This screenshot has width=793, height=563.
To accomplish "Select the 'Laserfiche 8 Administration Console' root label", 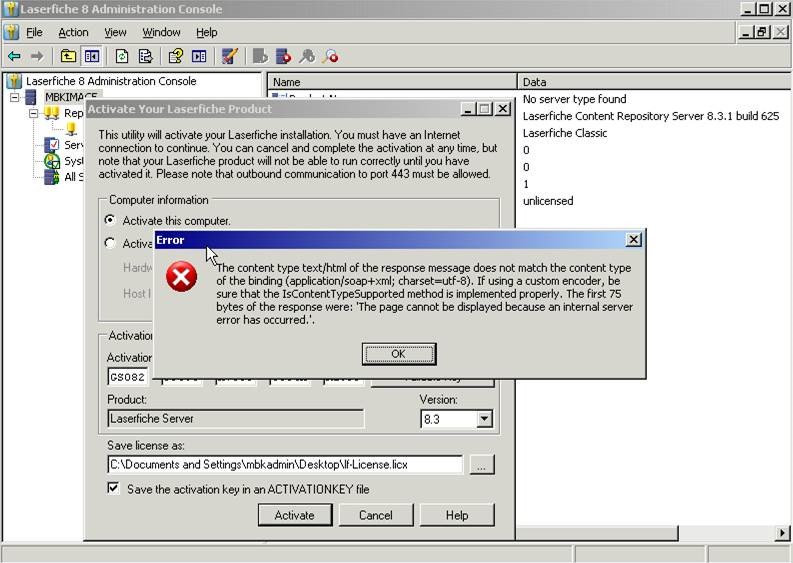I will pos(111,81).
